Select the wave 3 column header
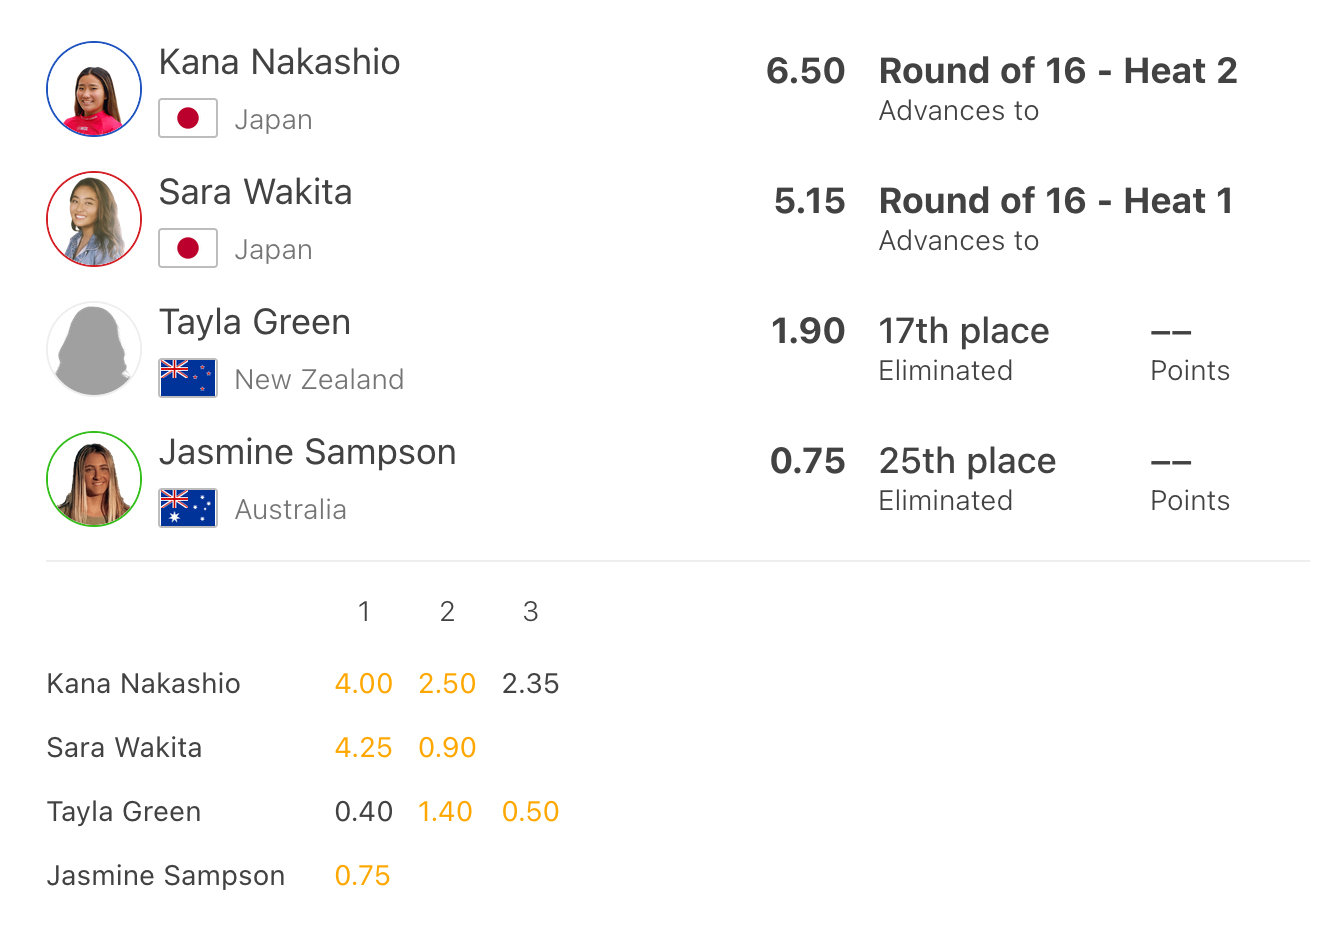This screenshot has width=1334, height=936. (530, 611)
